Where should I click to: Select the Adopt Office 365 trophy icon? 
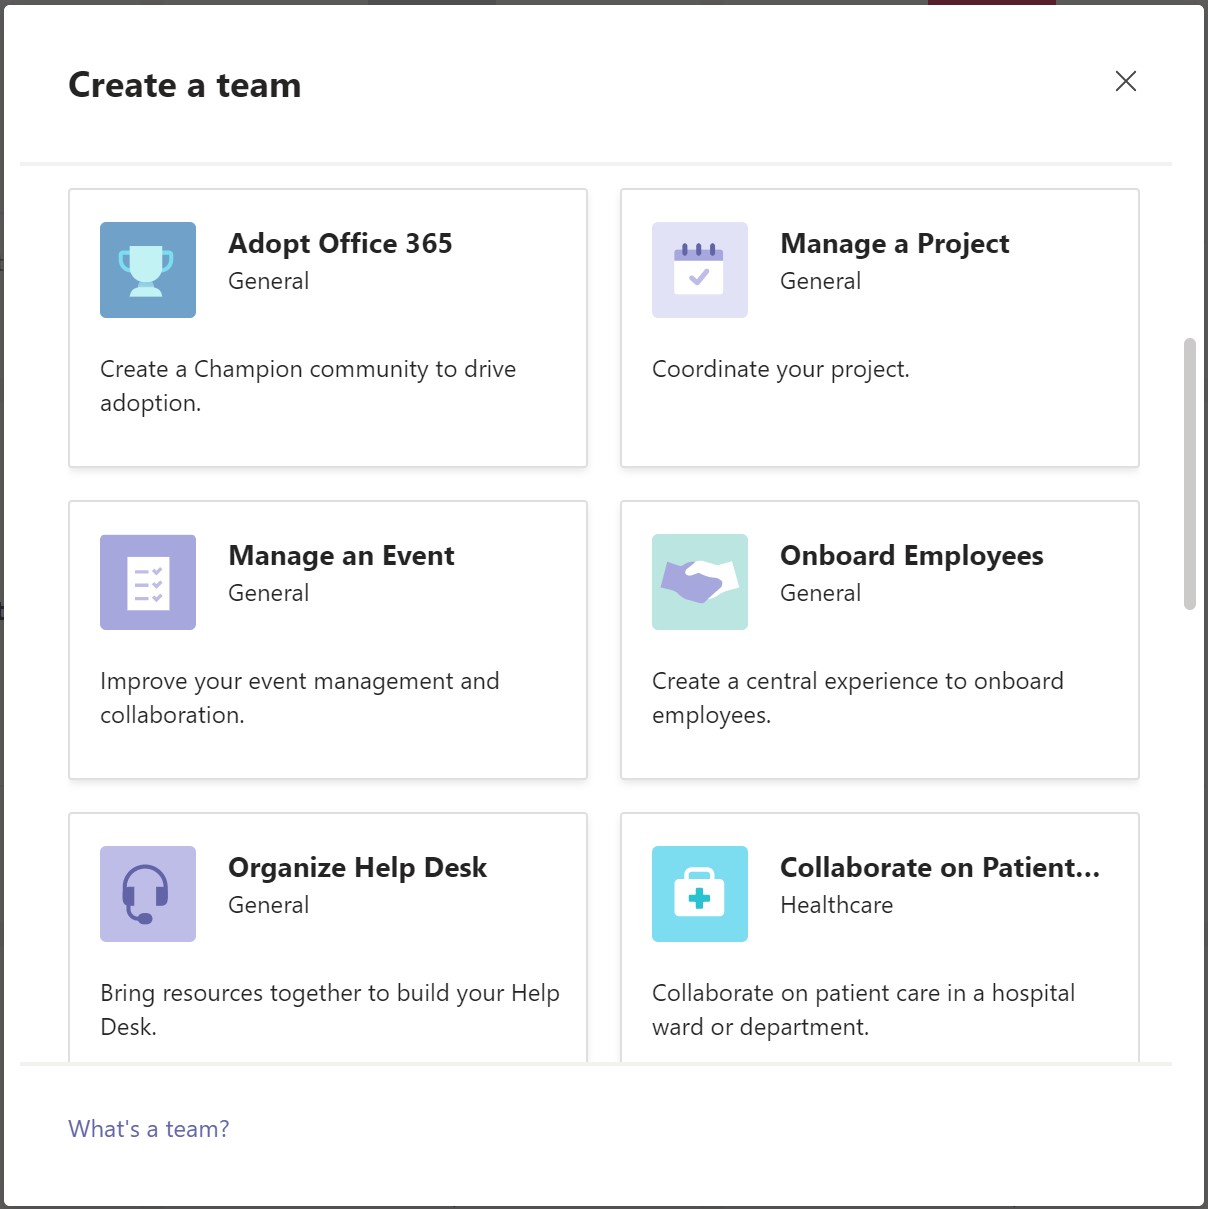click(x=147, y=269)
